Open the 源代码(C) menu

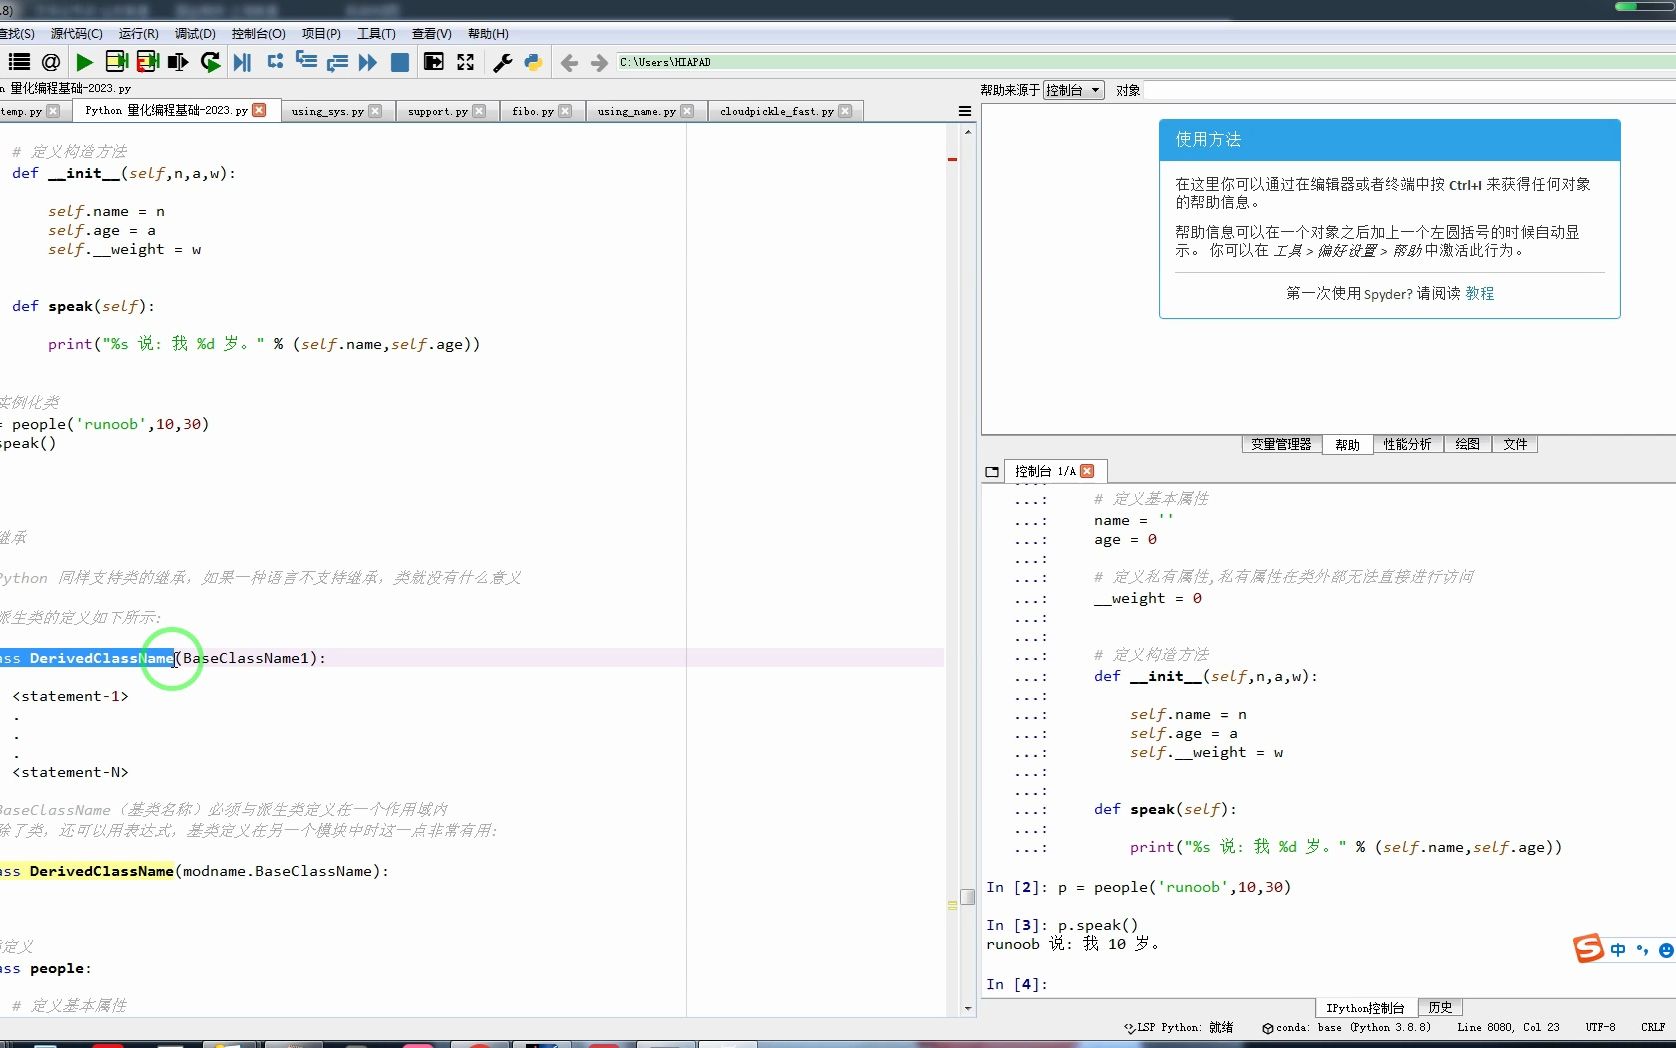click(x=77, y=33)
